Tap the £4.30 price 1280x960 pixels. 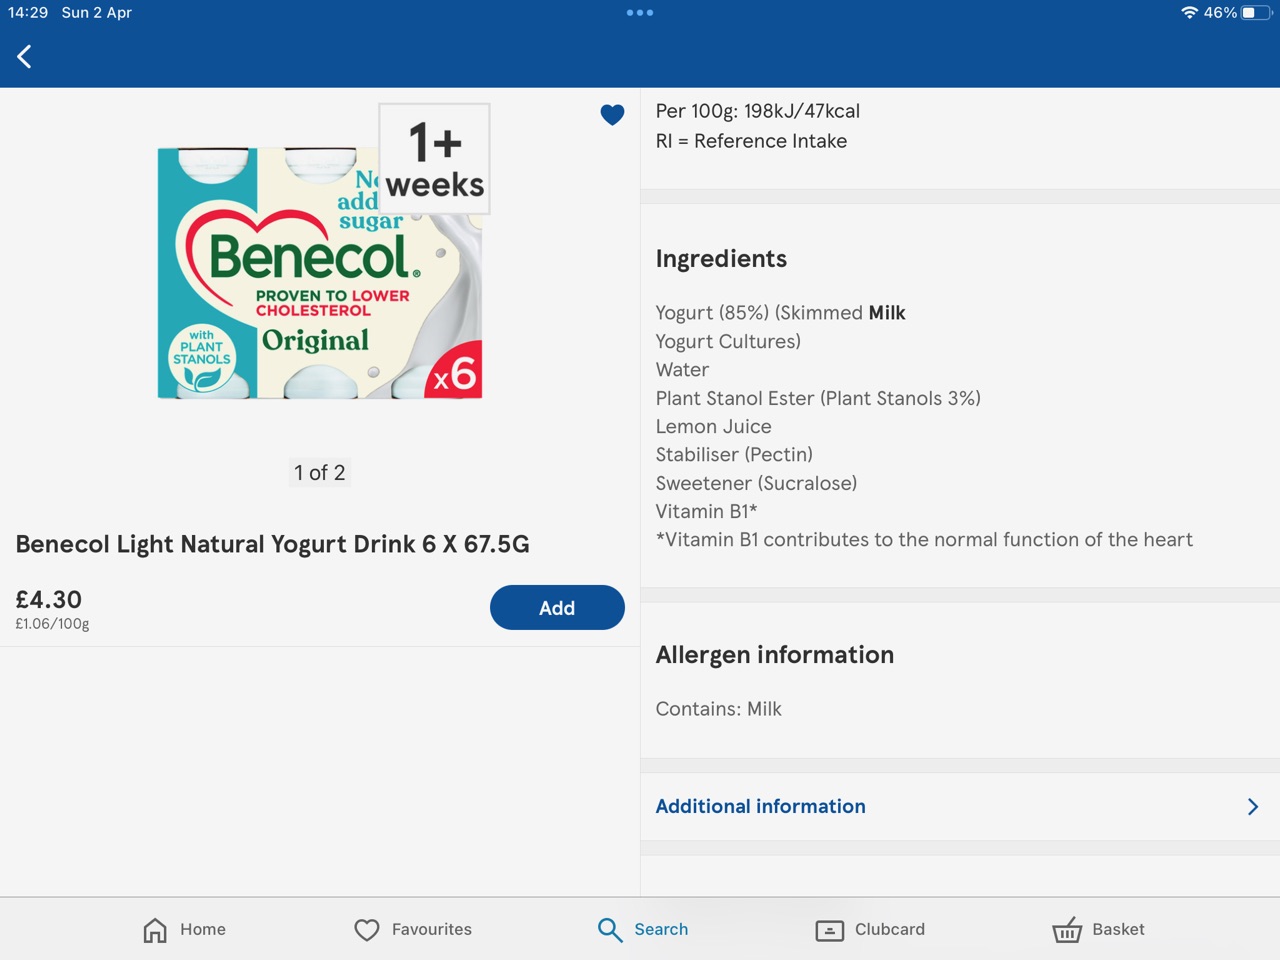[49, 599]
